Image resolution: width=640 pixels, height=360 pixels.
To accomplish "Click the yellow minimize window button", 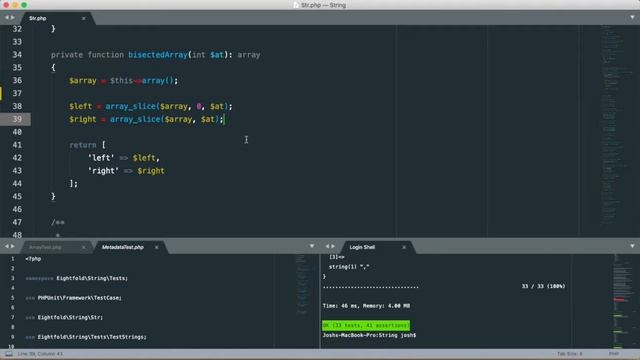I will (x=15, y=5).
